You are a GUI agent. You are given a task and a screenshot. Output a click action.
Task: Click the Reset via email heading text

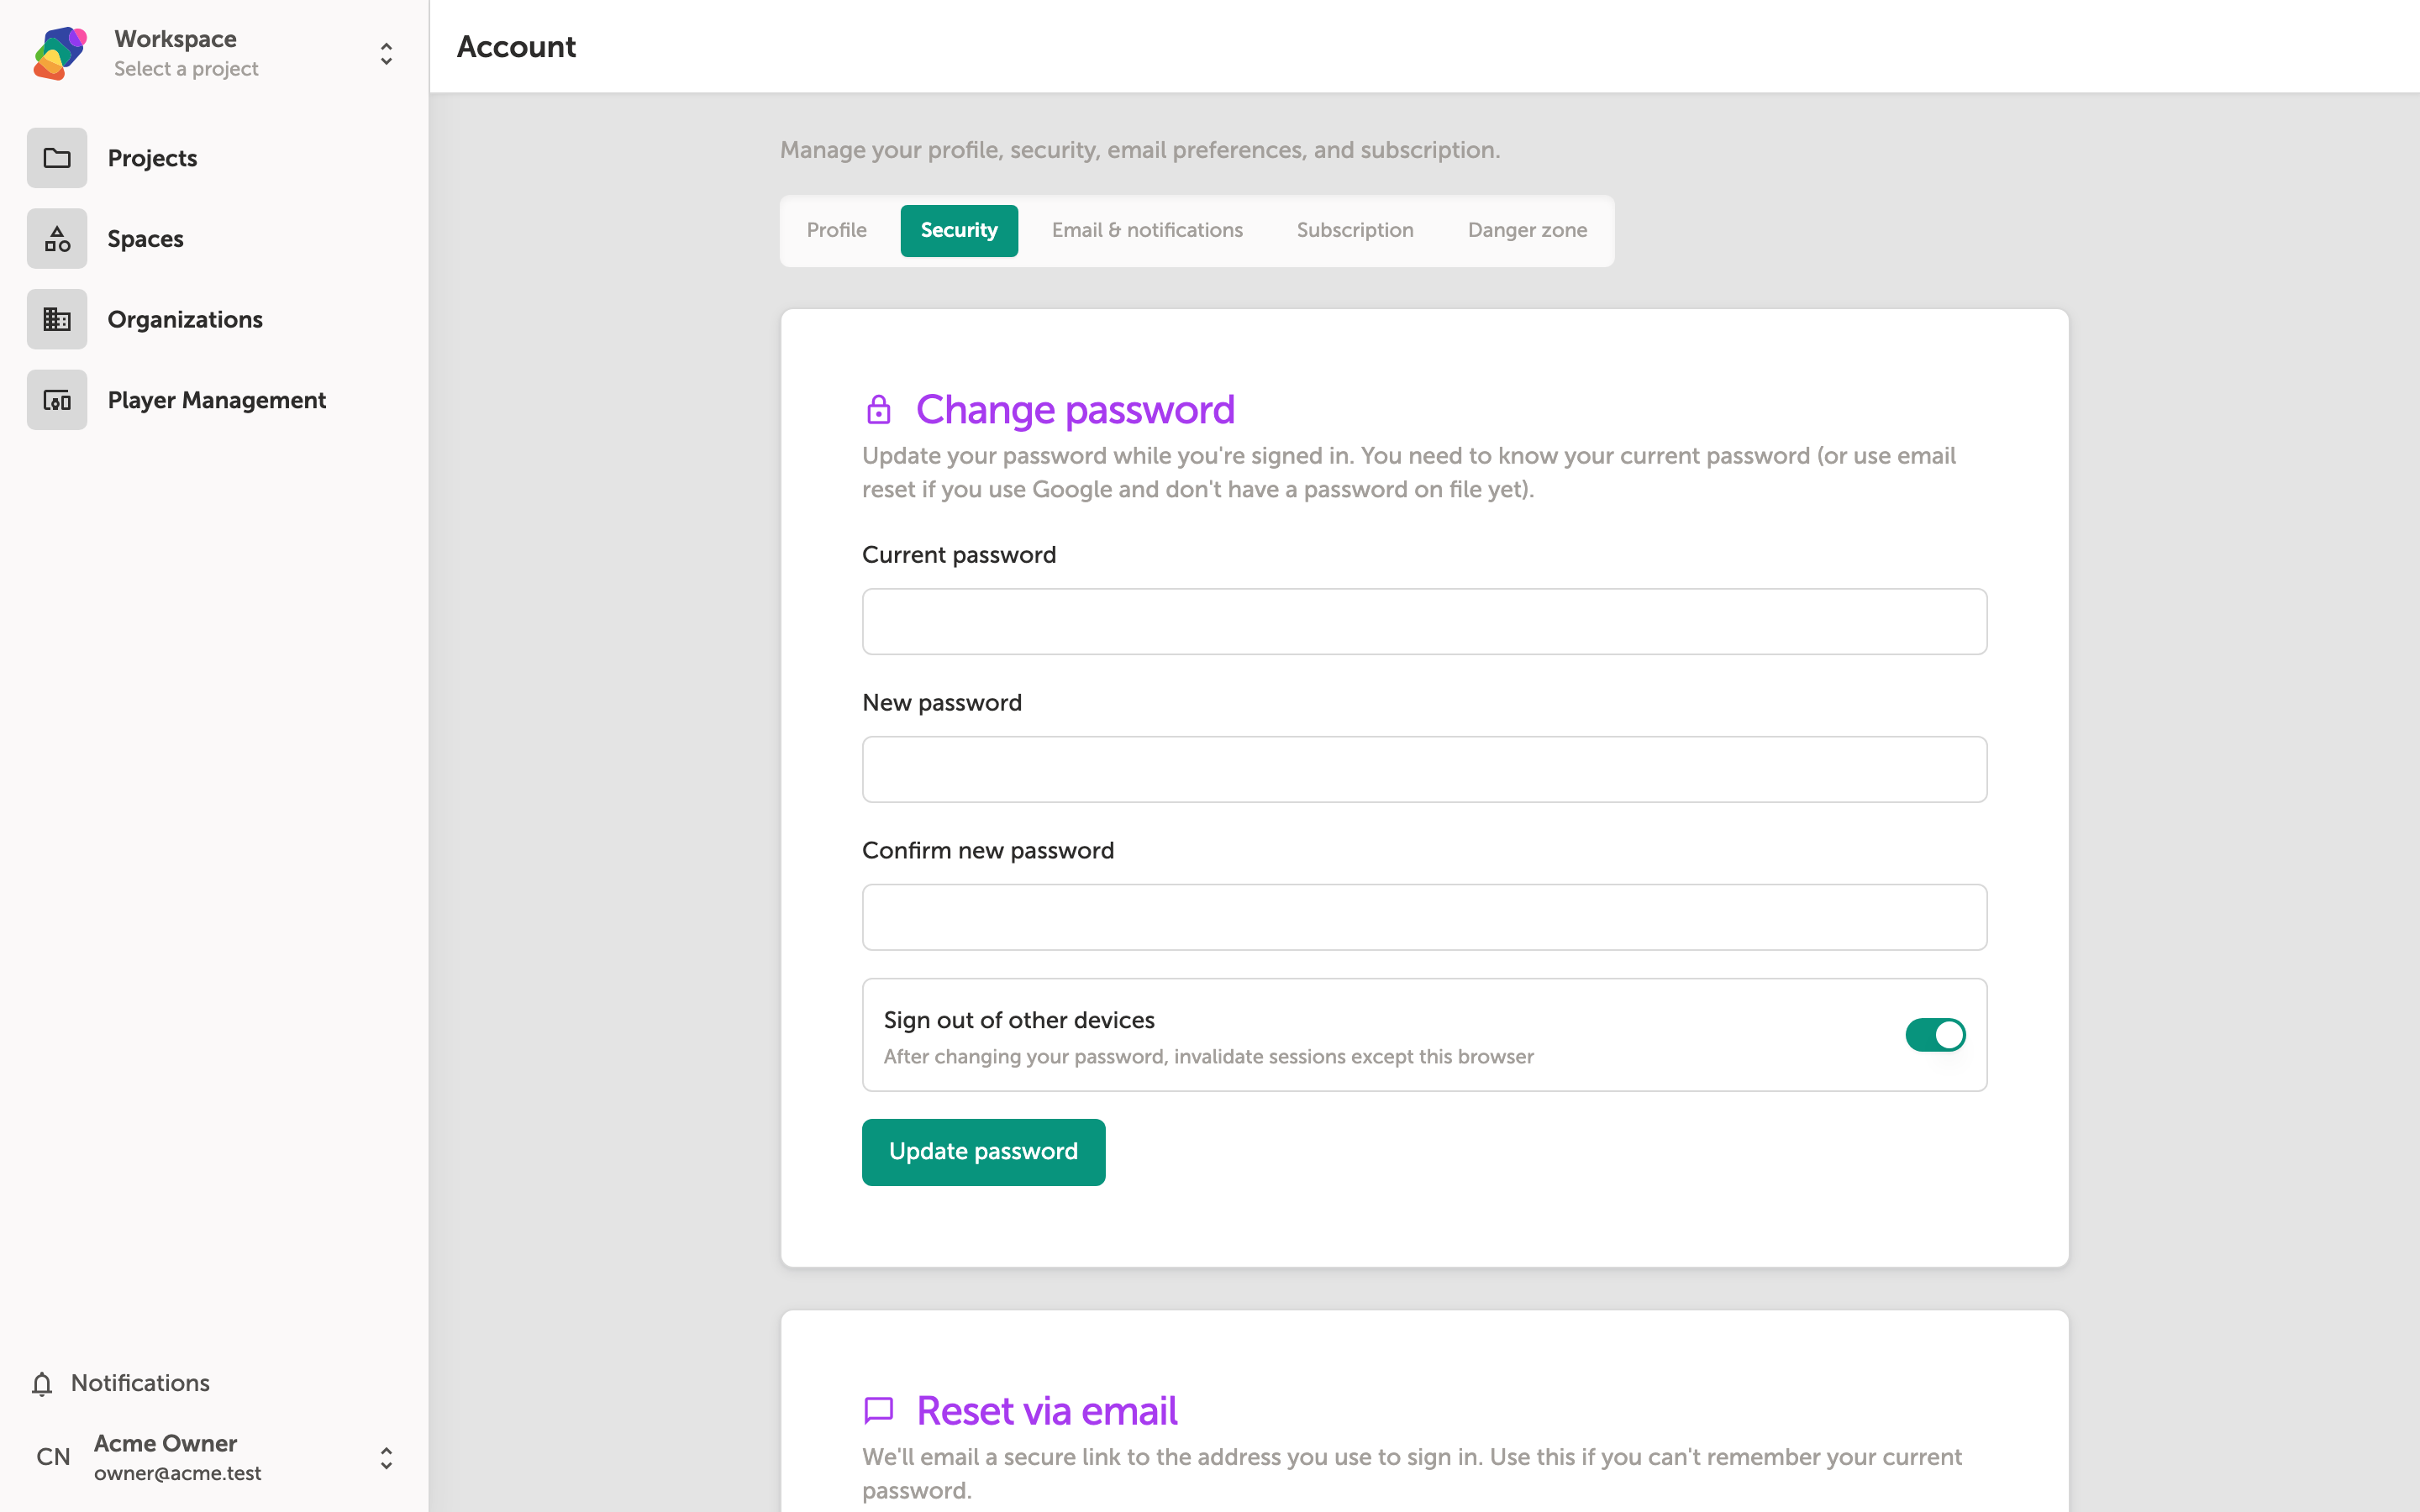[1047, 1411]
